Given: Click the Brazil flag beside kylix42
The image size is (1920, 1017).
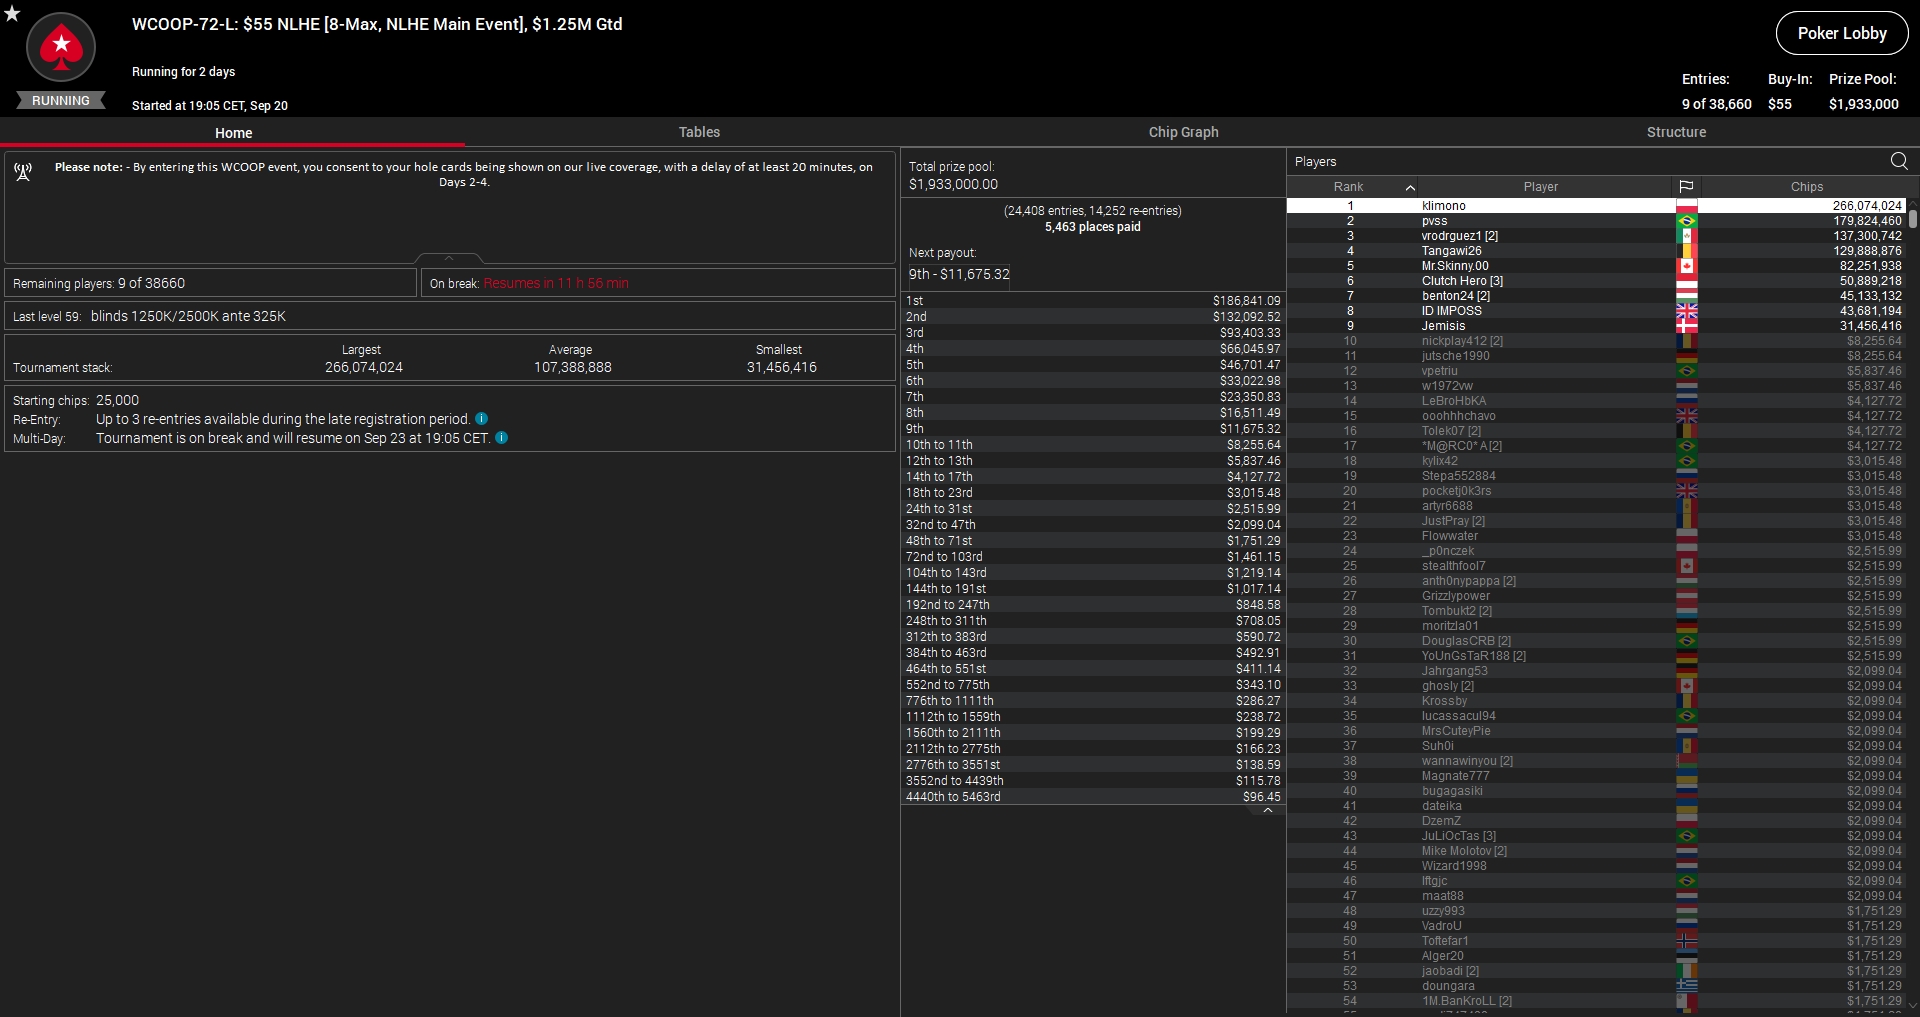Looking at the screenshot, I should [x=1687, y=461].
